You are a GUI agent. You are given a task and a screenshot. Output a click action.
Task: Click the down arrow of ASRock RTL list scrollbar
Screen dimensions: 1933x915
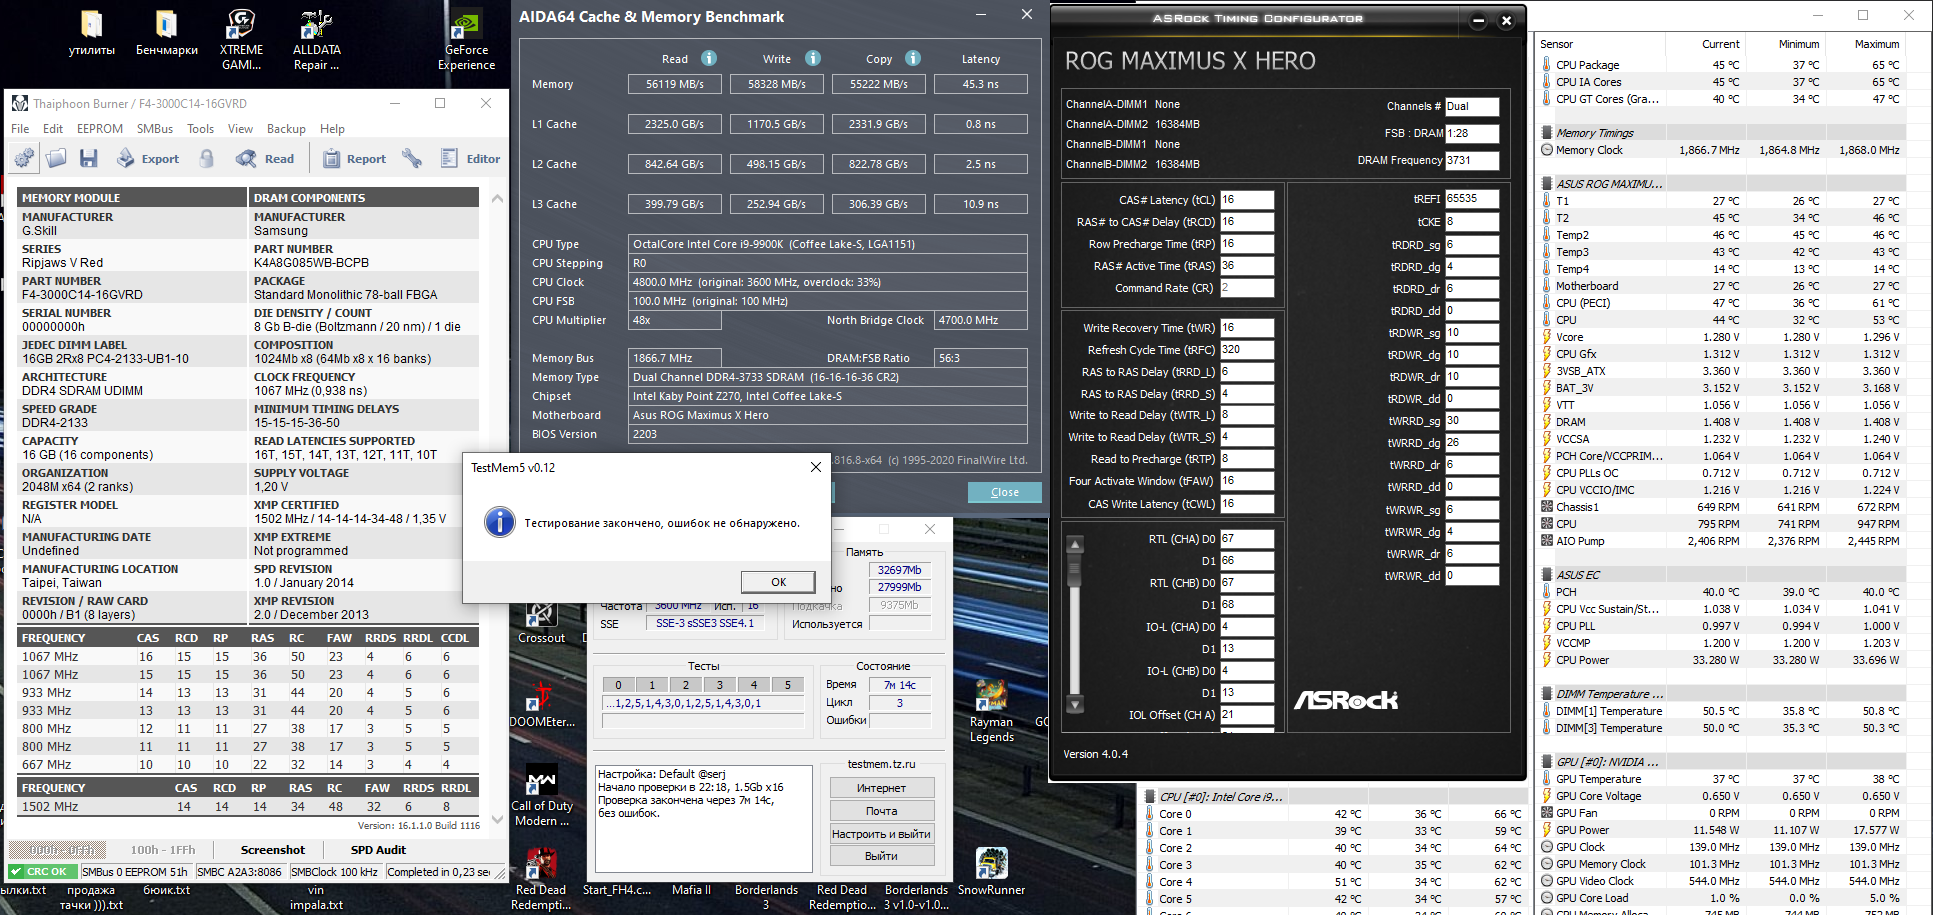click(x=1075, y=704)
